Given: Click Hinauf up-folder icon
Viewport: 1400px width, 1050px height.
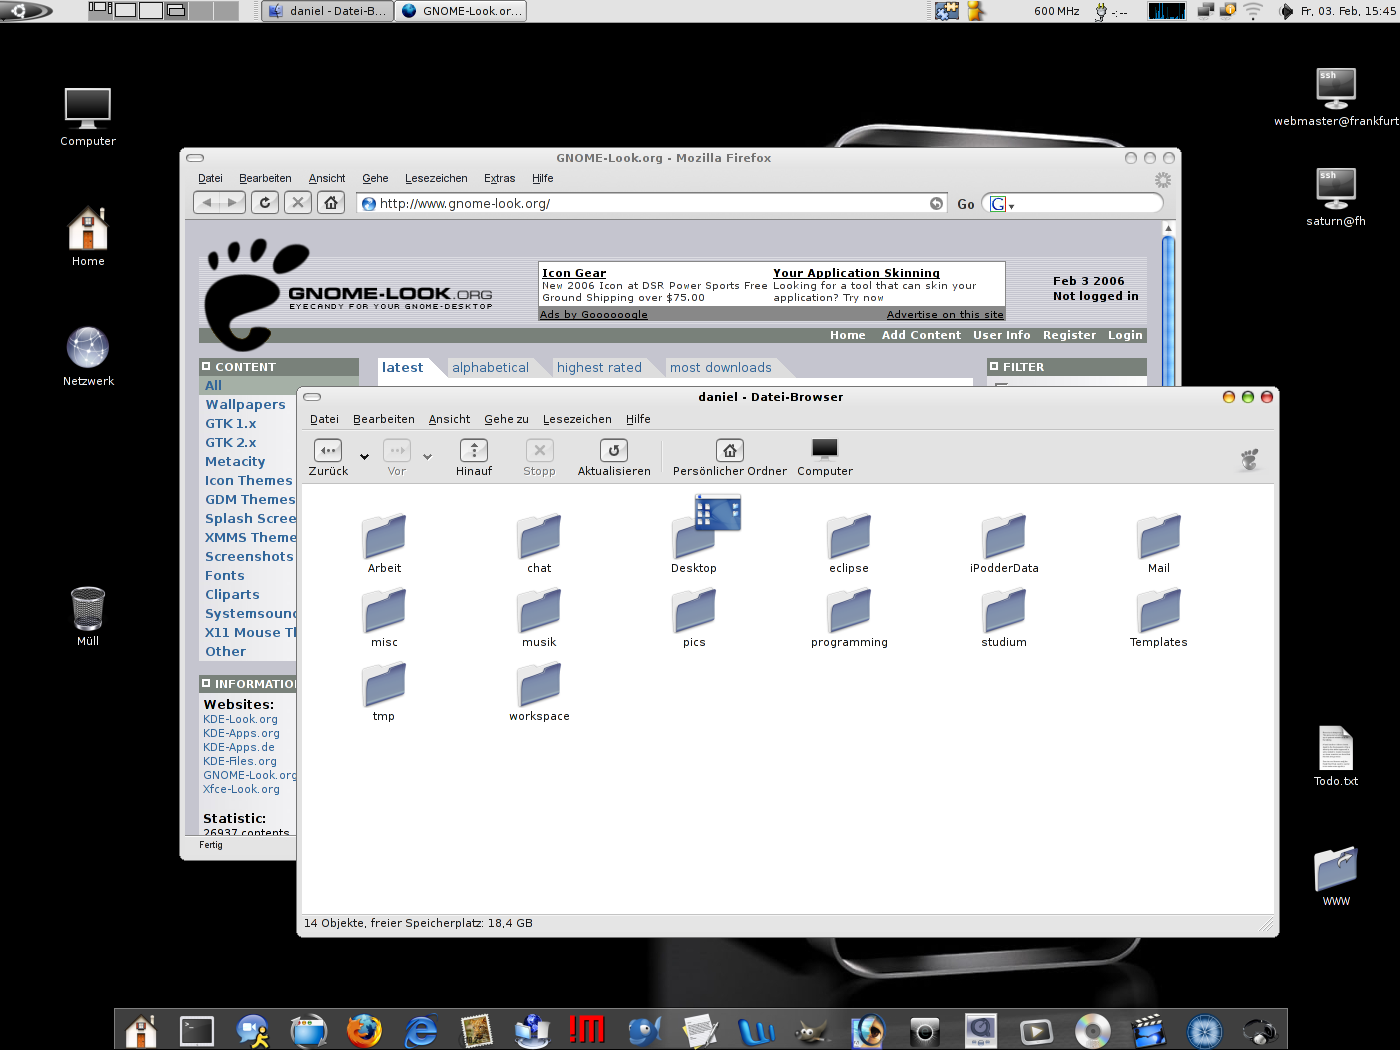Looking at the screenshot, I should click(x=474, y=451).
